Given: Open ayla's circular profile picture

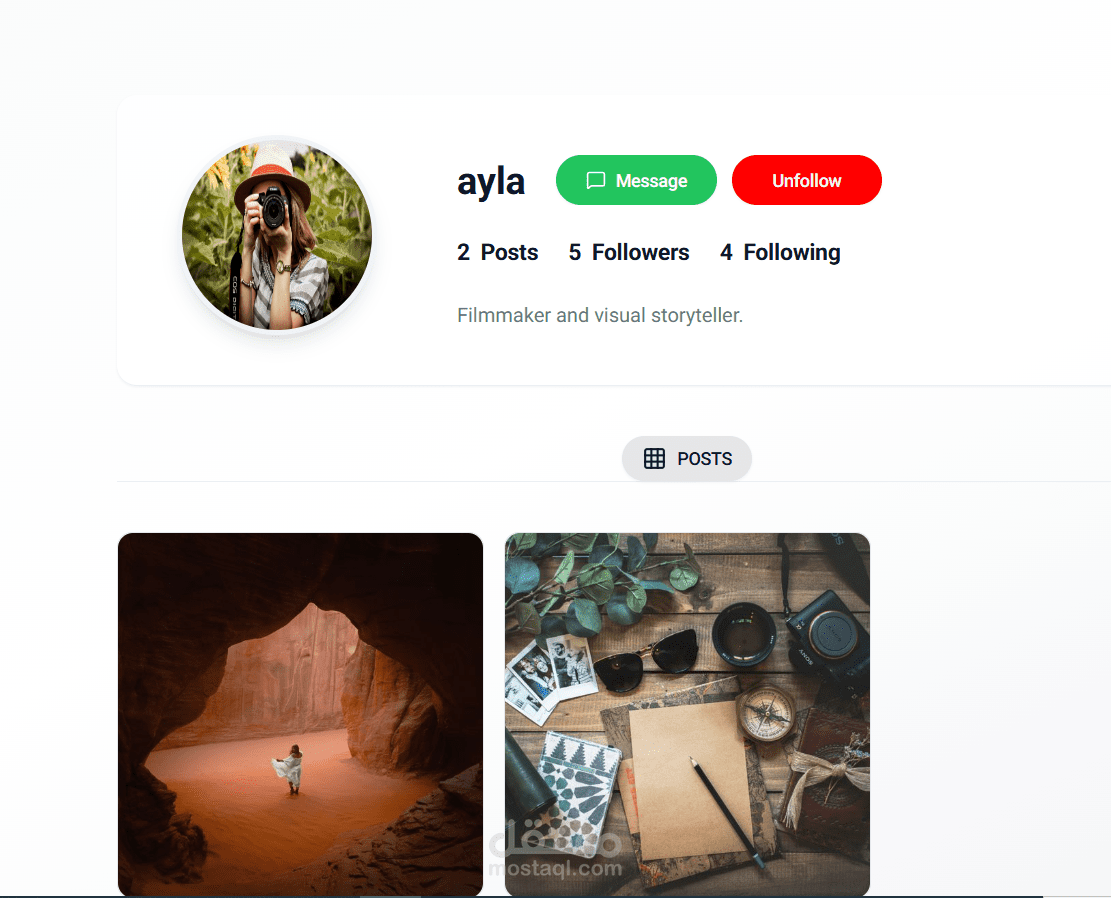Looking at the screenshot, I should 277,236.
